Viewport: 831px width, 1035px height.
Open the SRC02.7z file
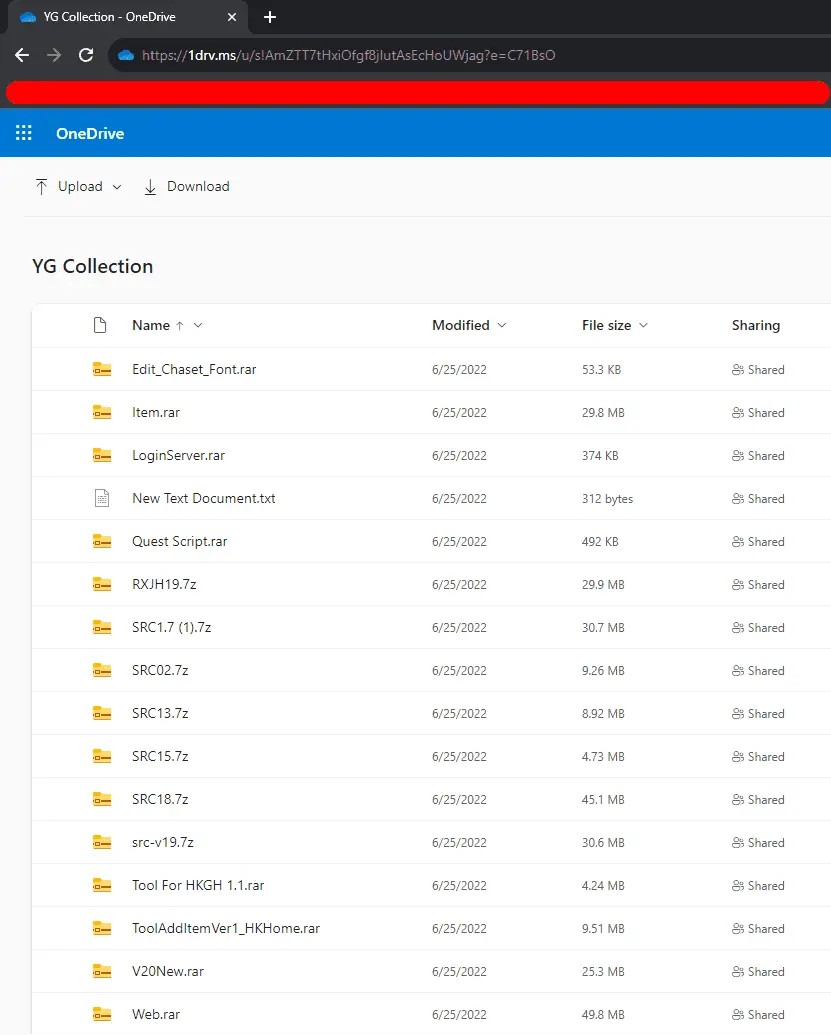pyautogui.click(x=160, y=669)
